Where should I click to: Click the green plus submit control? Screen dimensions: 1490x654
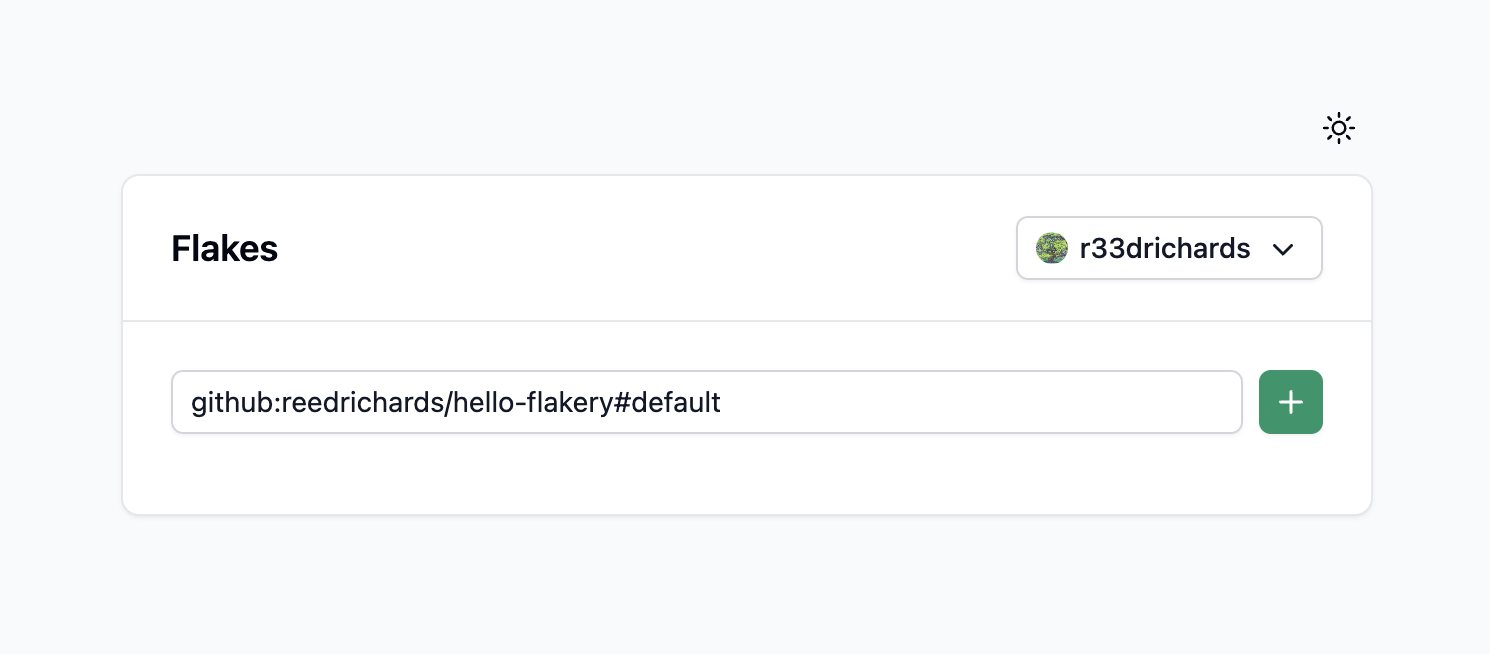[x=1290, y=401]
